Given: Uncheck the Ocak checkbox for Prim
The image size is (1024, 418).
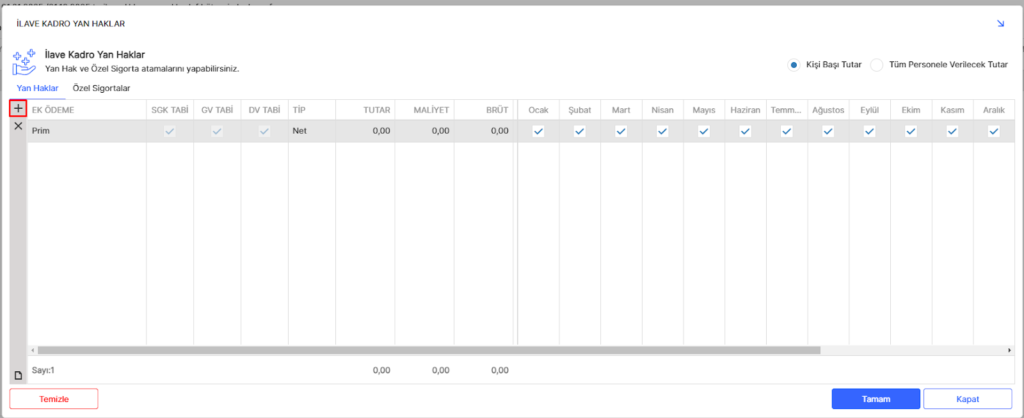Looking at the screenshot, I should (x=538, y=131).
